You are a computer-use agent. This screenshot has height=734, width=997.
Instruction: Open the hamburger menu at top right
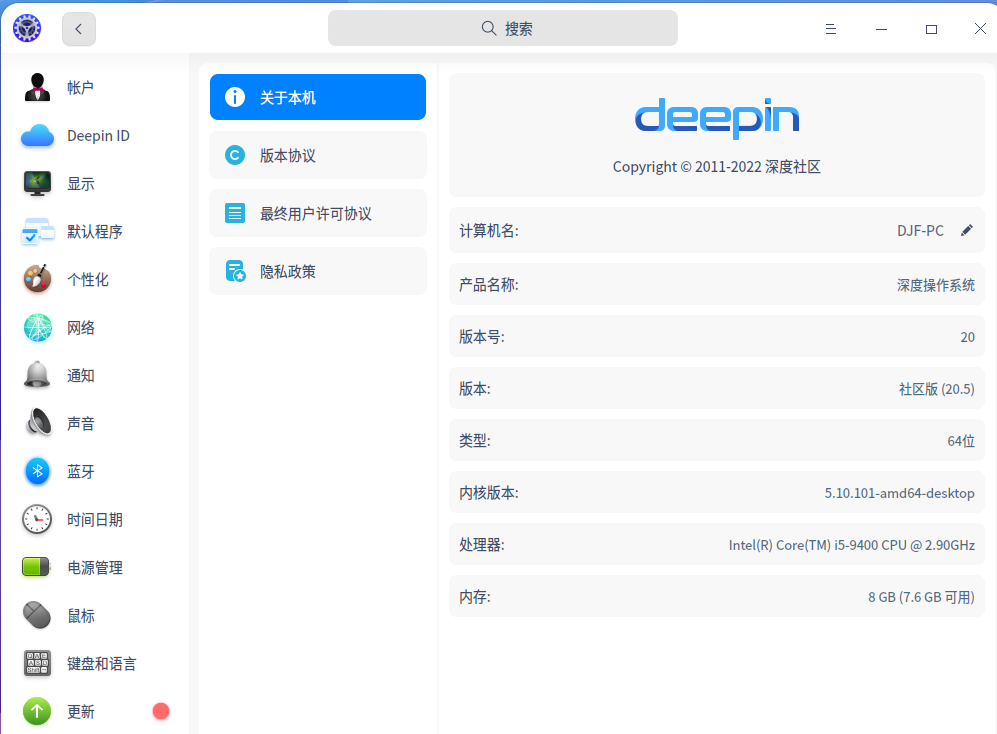tap(830, 29)
